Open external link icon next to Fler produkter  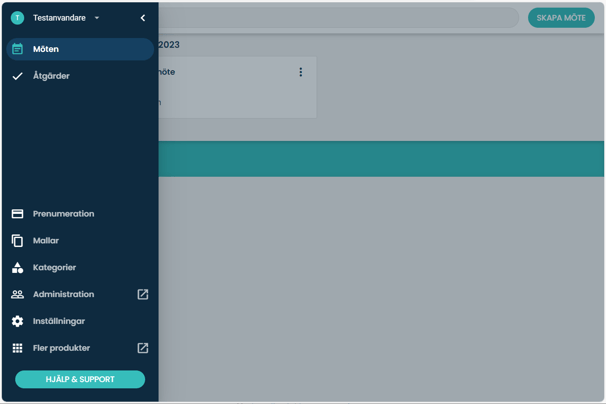point(143,349)
